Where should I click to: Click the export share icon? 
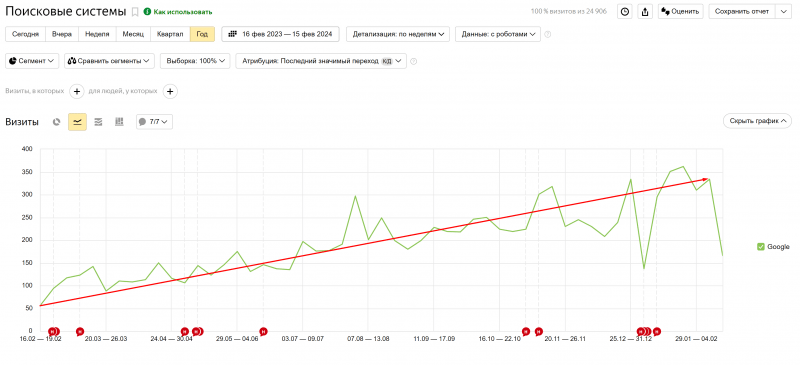coord(645,11)
